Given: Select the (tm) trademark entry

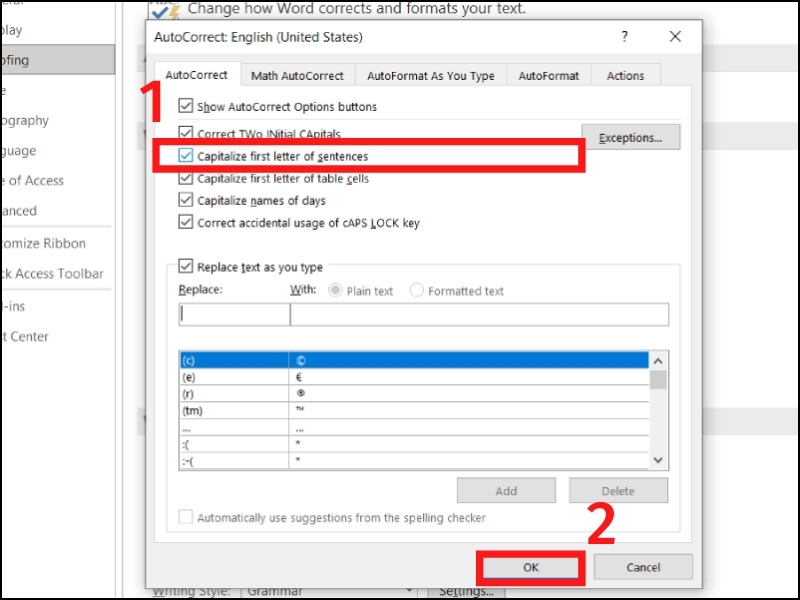Looking at the screenshot, I should [414, 410].
